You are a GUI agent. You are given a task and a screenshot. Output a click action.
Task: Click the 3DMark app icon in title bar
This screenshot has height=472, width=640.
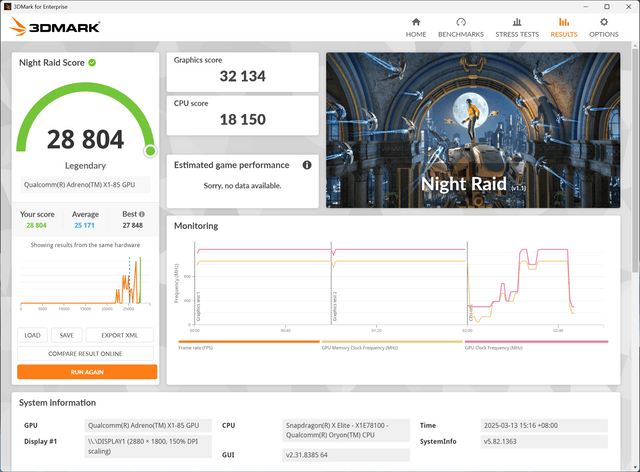click(7, 7)
